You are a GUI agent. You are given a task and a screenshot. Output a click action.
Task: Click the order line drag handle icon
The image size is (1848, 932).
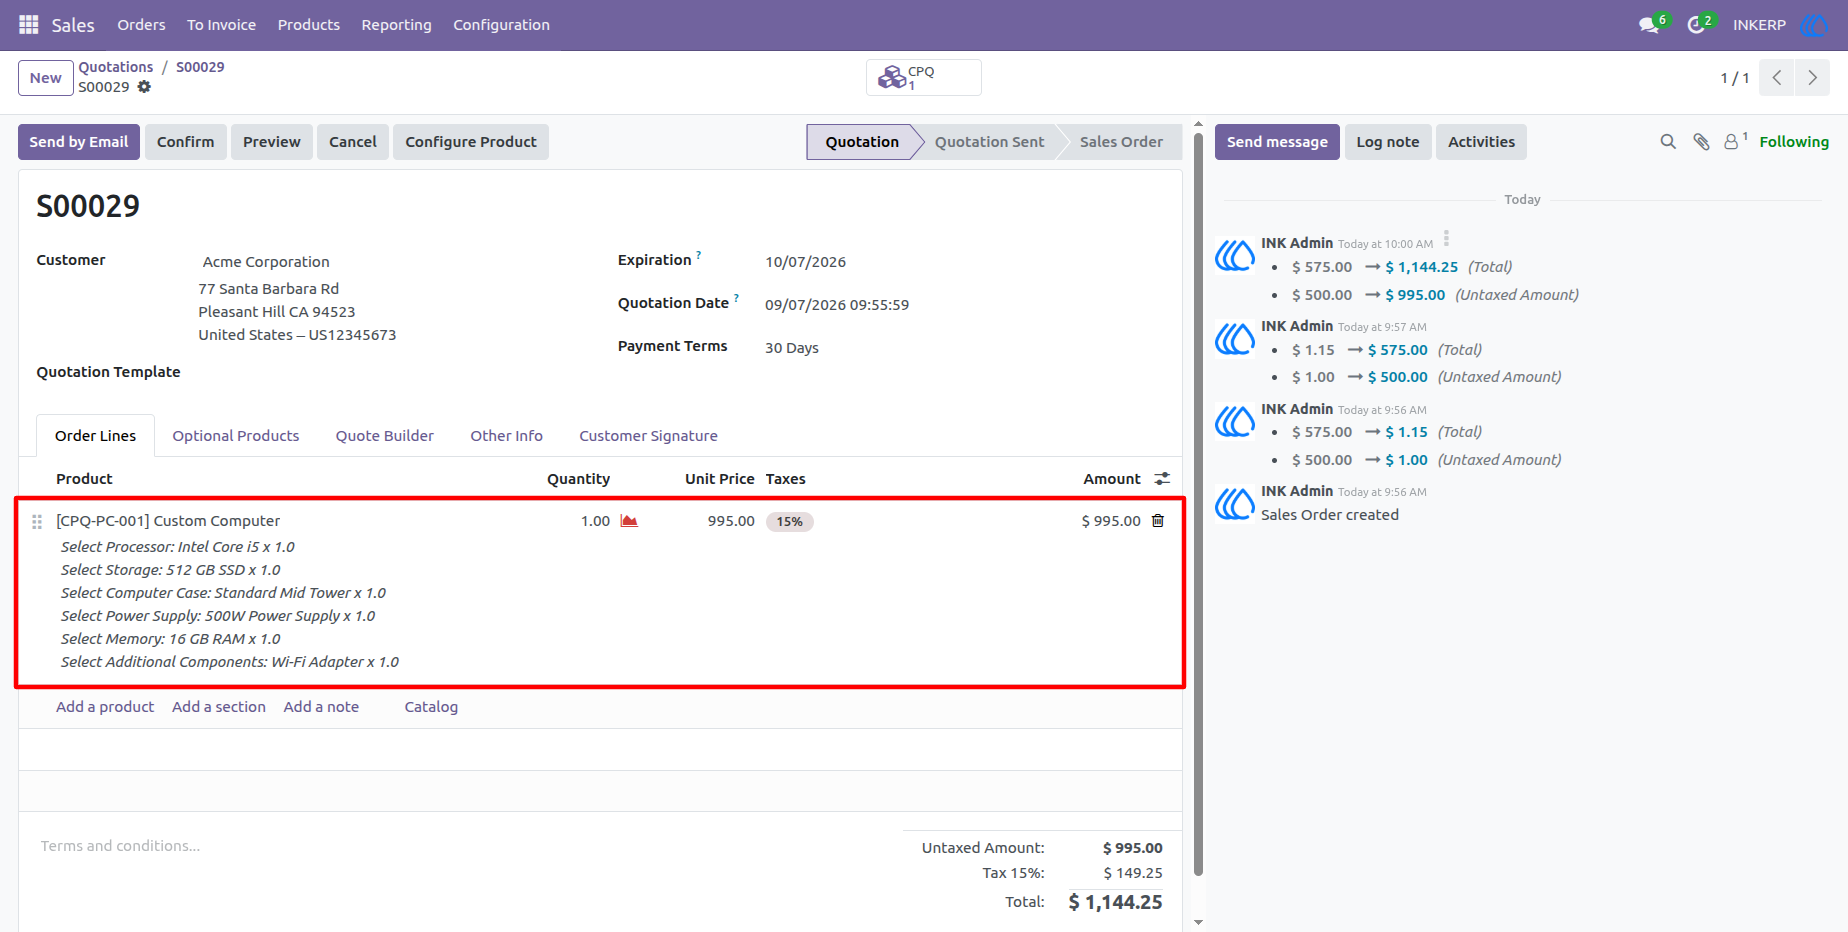coord(37,522)
